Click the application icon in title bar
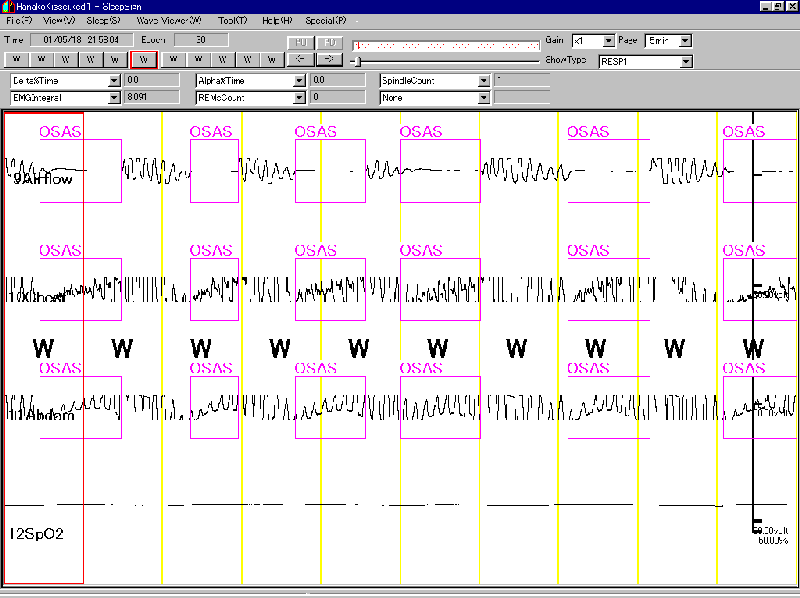This screenshot has width=800, height=598. [x=7, y=7]
